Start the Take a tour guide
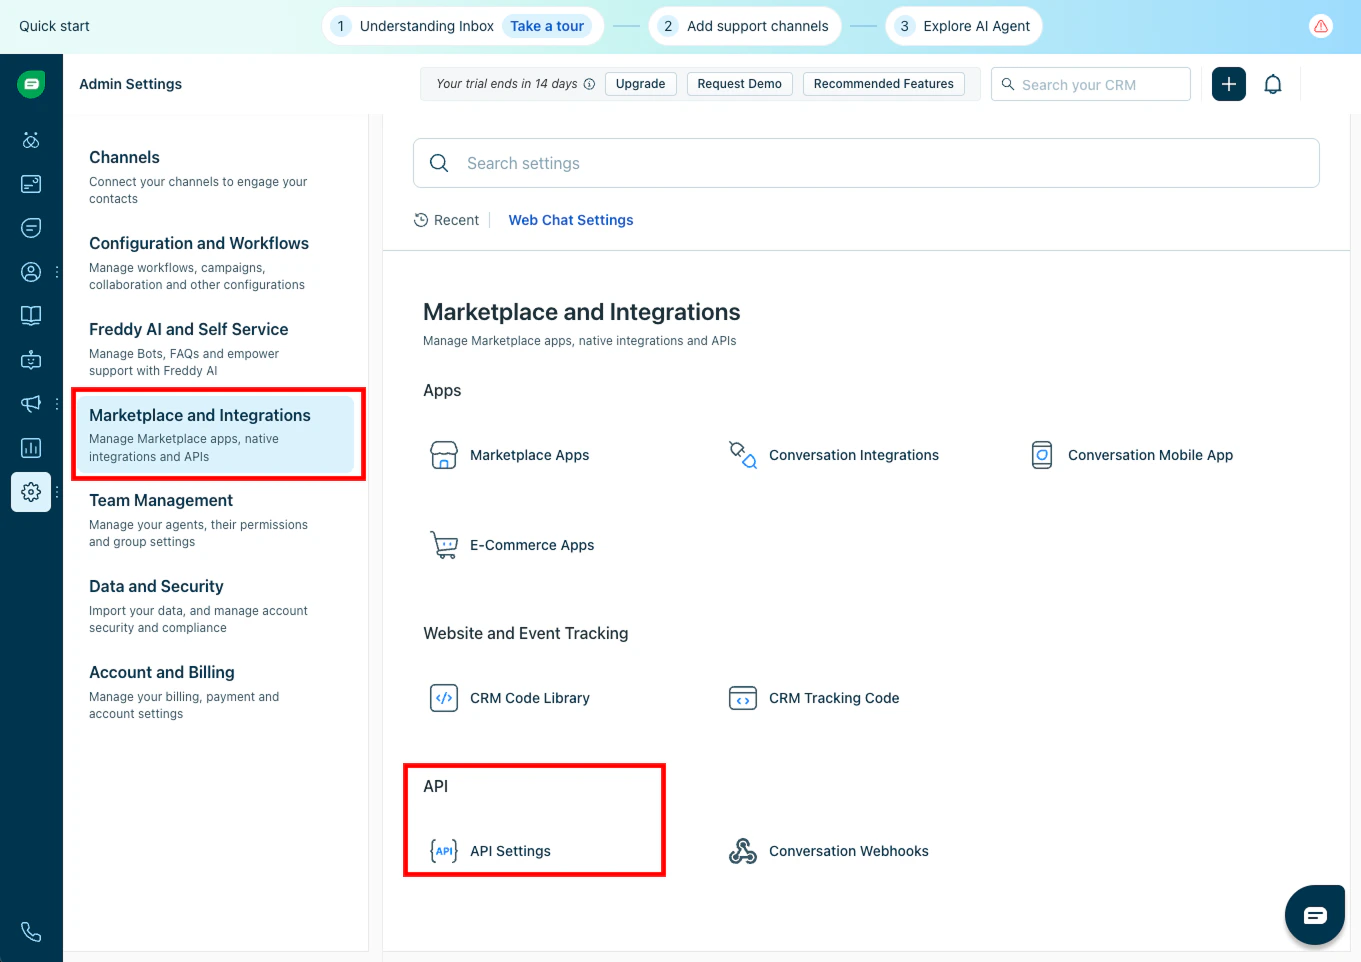Viewport: 1361px width, 962px height. pos(547,26)
